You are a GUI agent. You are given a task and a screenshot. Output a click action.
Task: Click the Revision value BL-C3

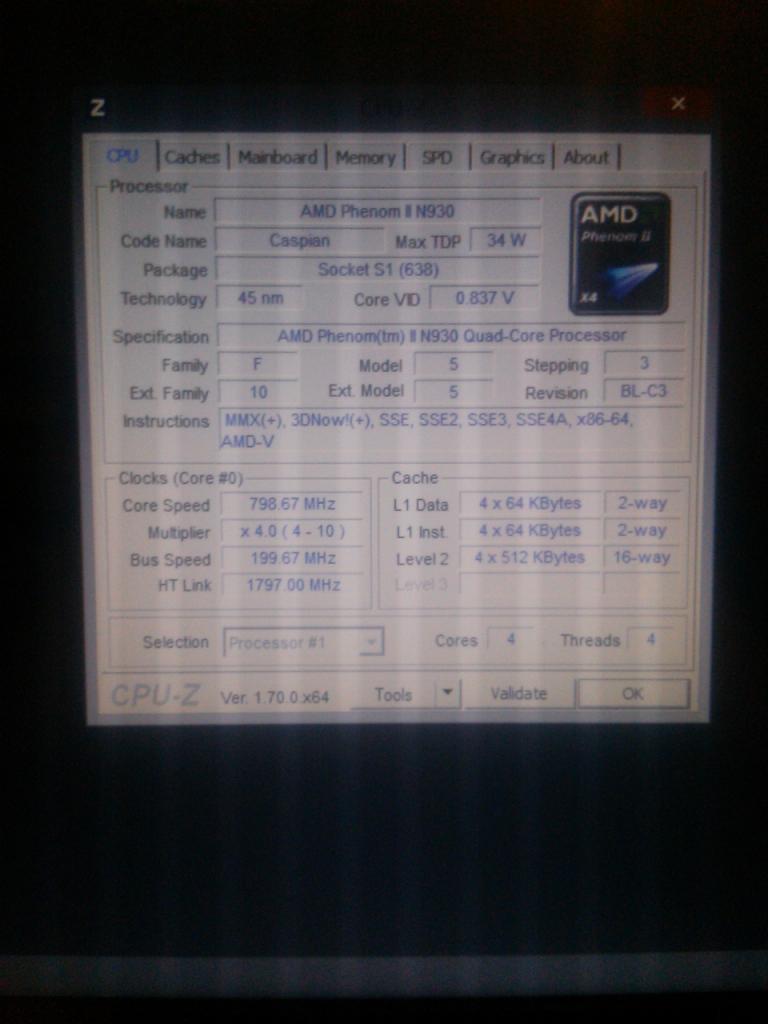coord(644,391)
